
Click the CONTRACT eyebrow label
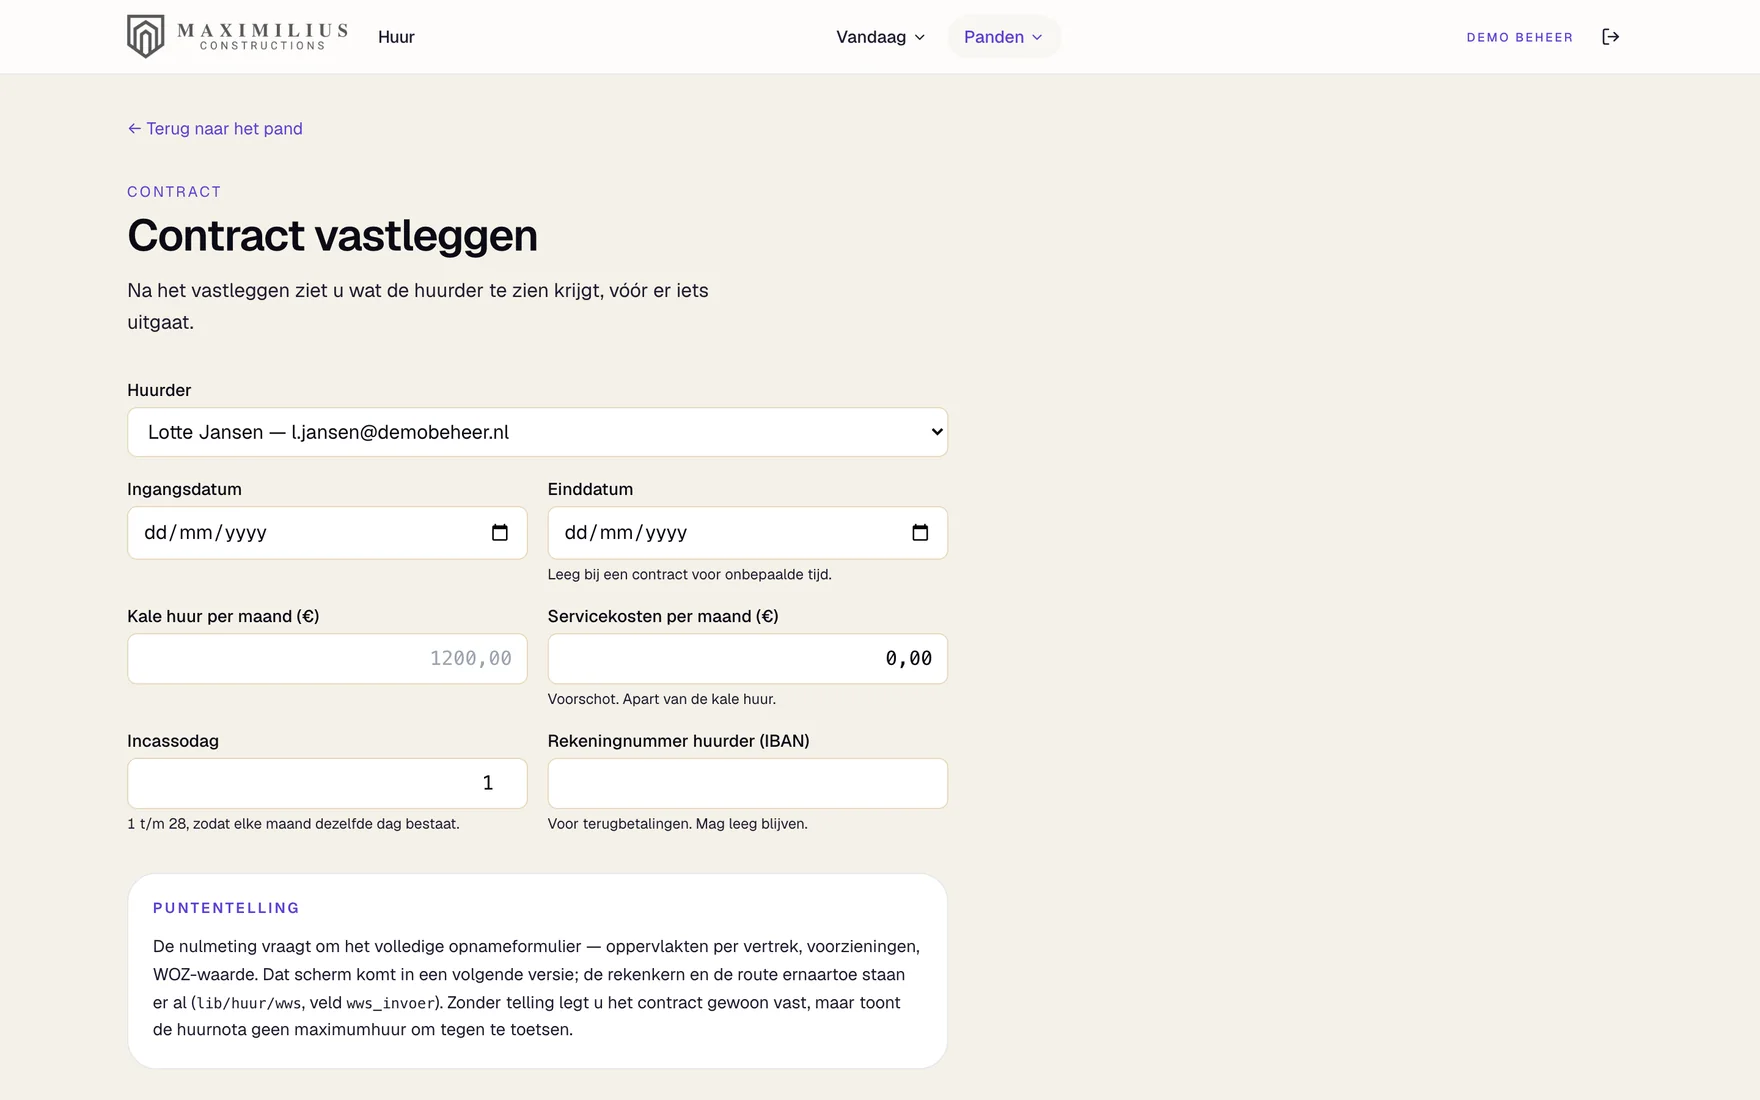(x=174, y=191)
